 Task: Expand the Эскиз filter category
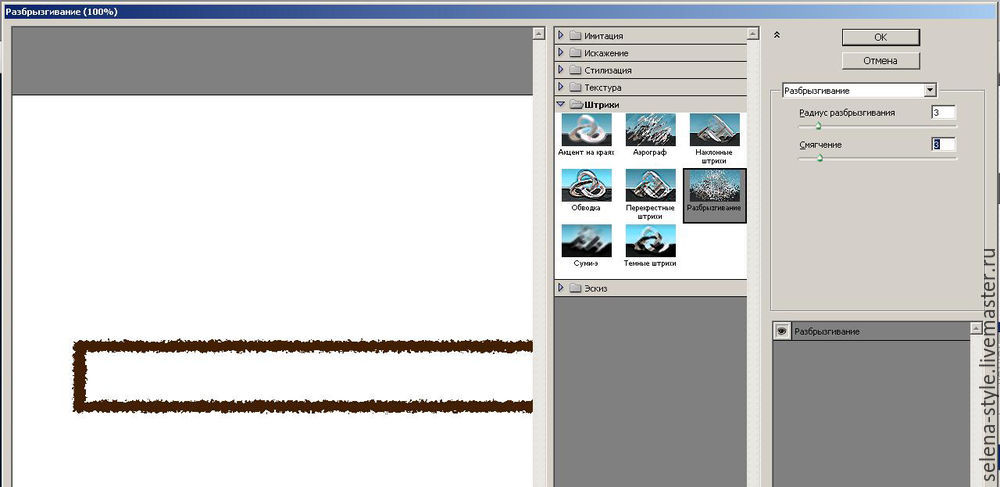coord(561,288)
